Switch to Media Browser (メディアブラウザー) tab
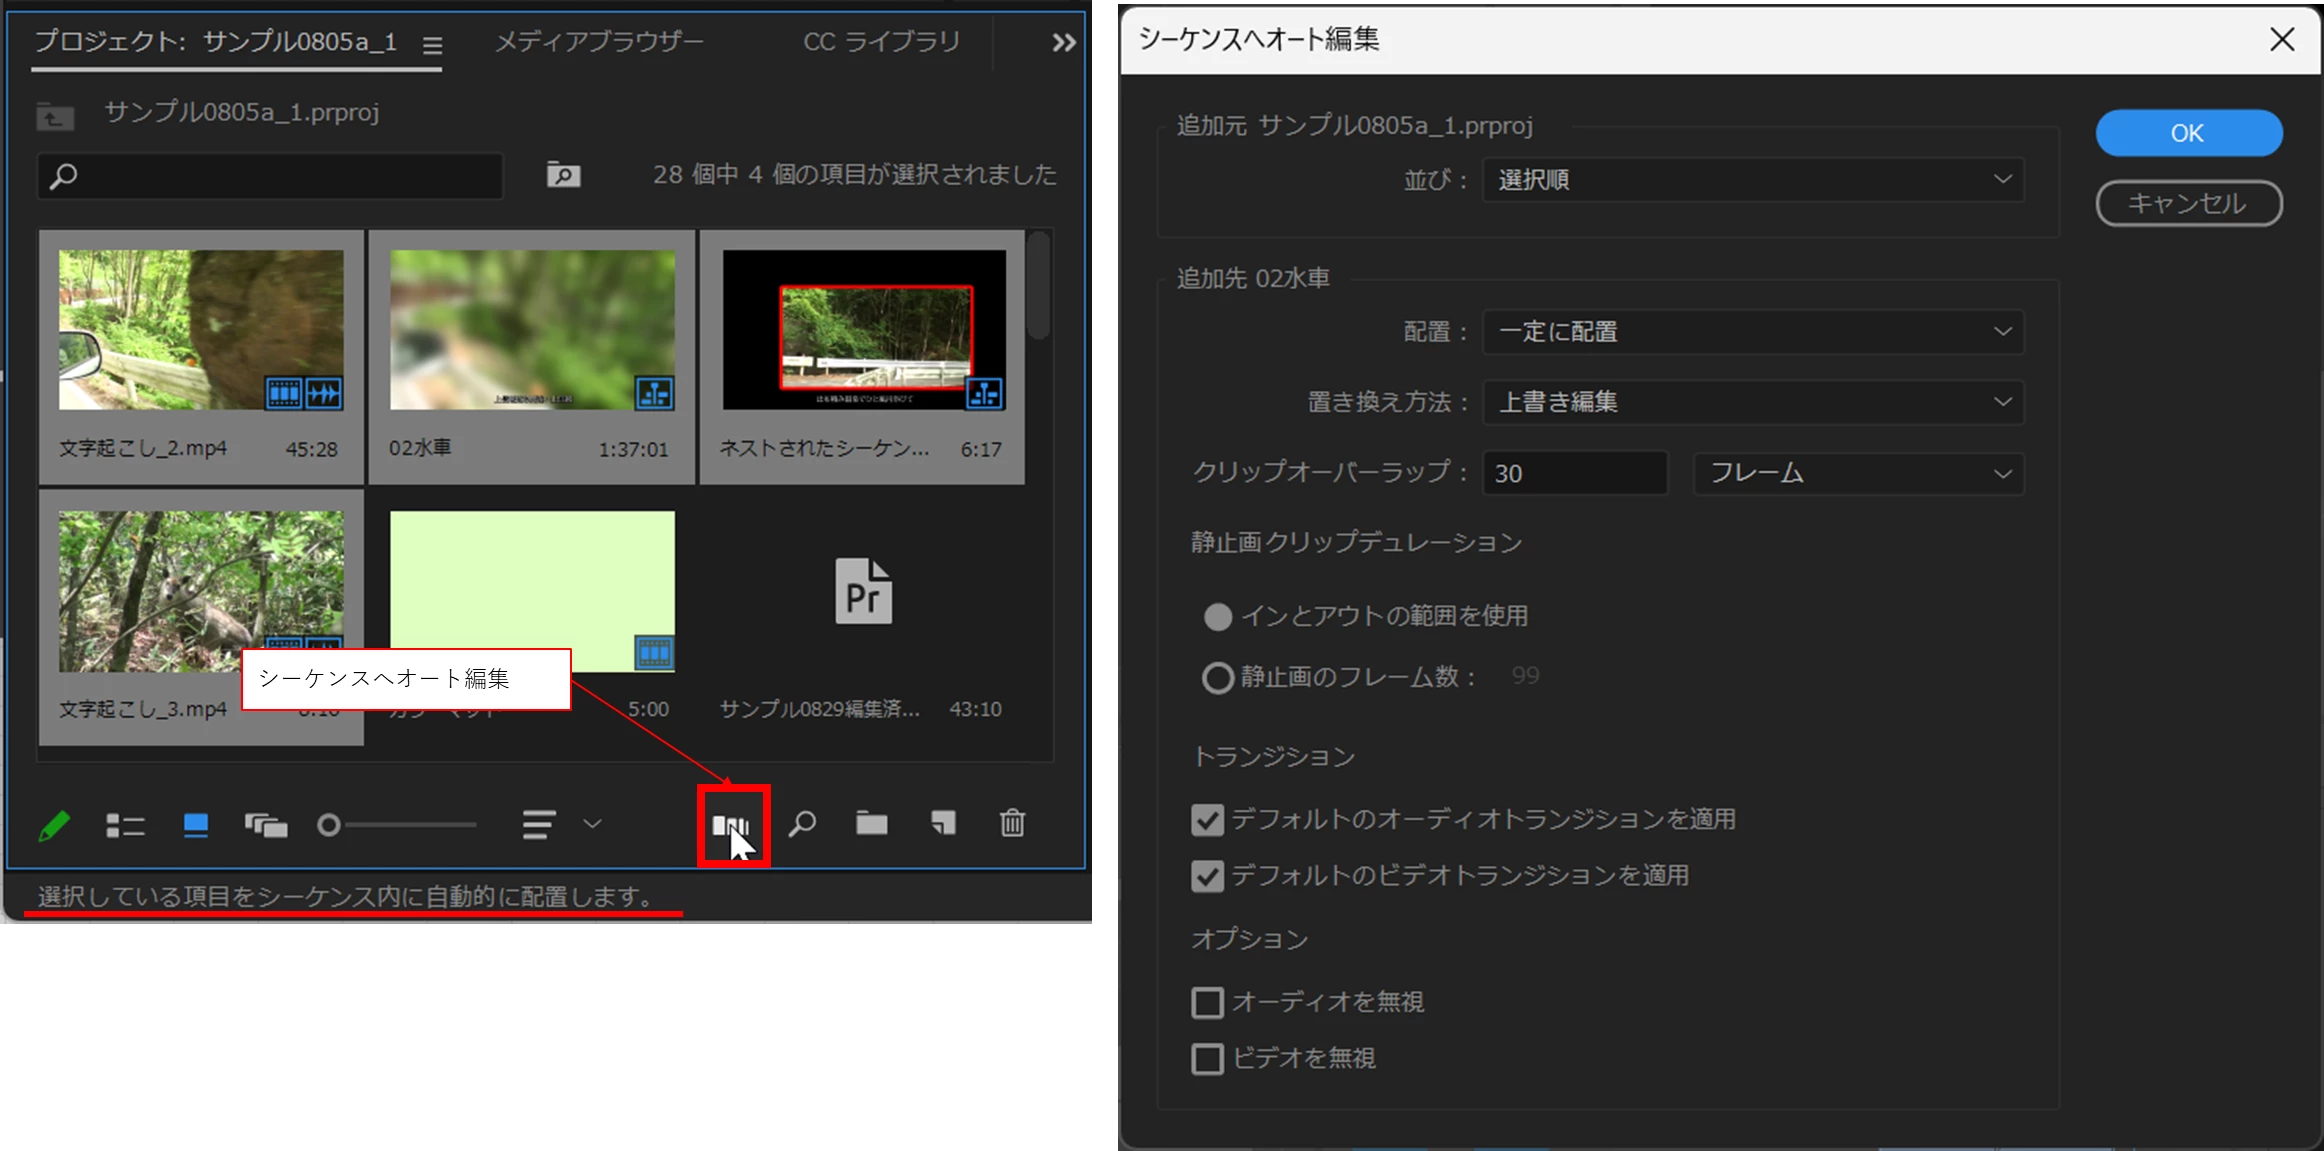 [x=599, y=41]
